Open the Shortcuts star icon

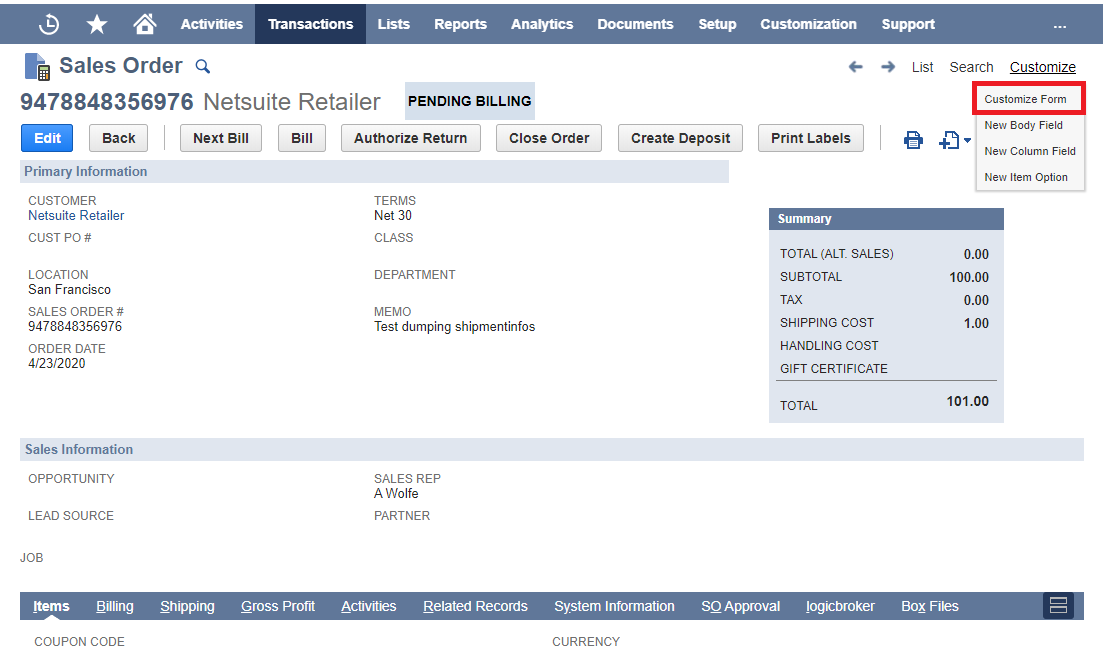pos(97,24)
